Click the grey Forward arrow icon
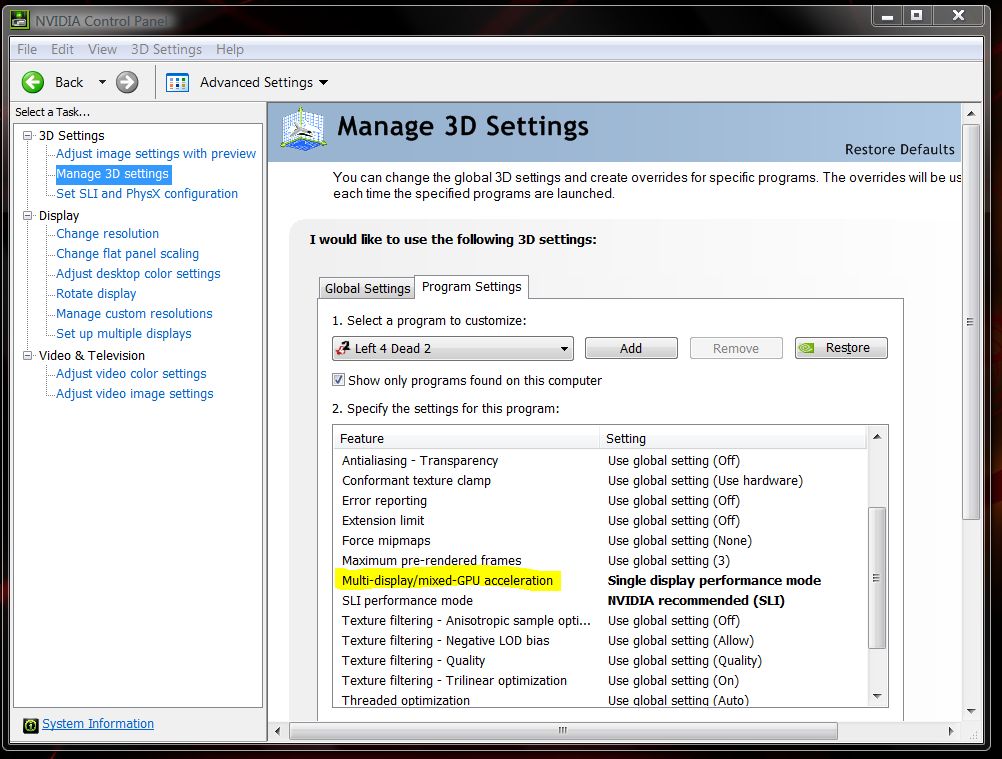 coord(127,82)
